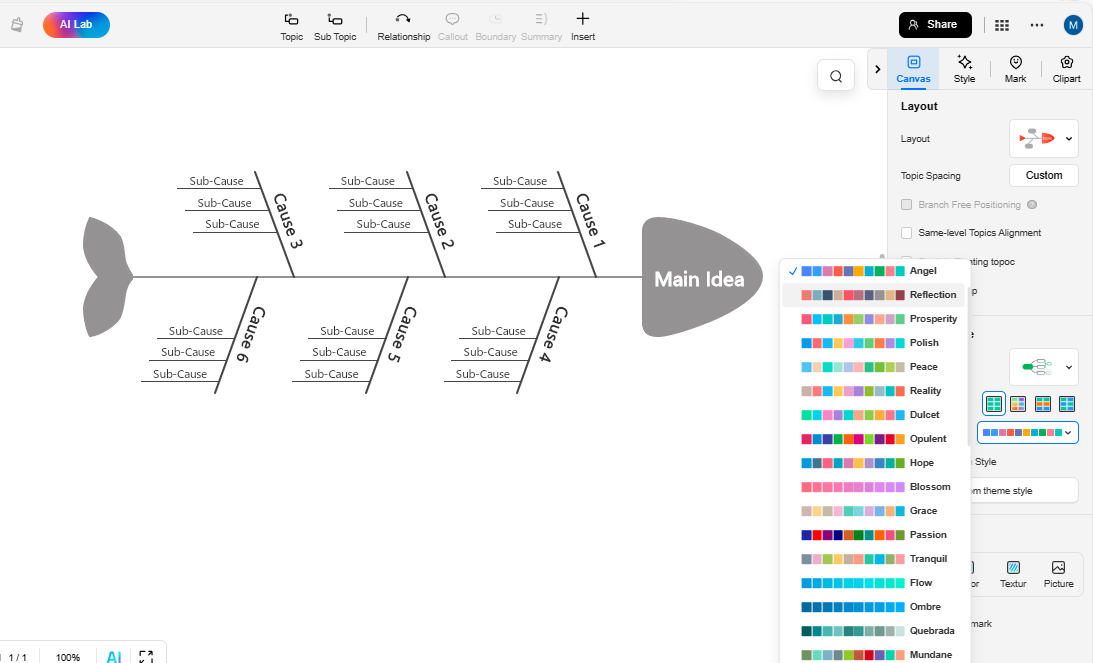Expand the color scheme dropdown
This screenshot has height=663, width=1093.
coord(1027,433)
